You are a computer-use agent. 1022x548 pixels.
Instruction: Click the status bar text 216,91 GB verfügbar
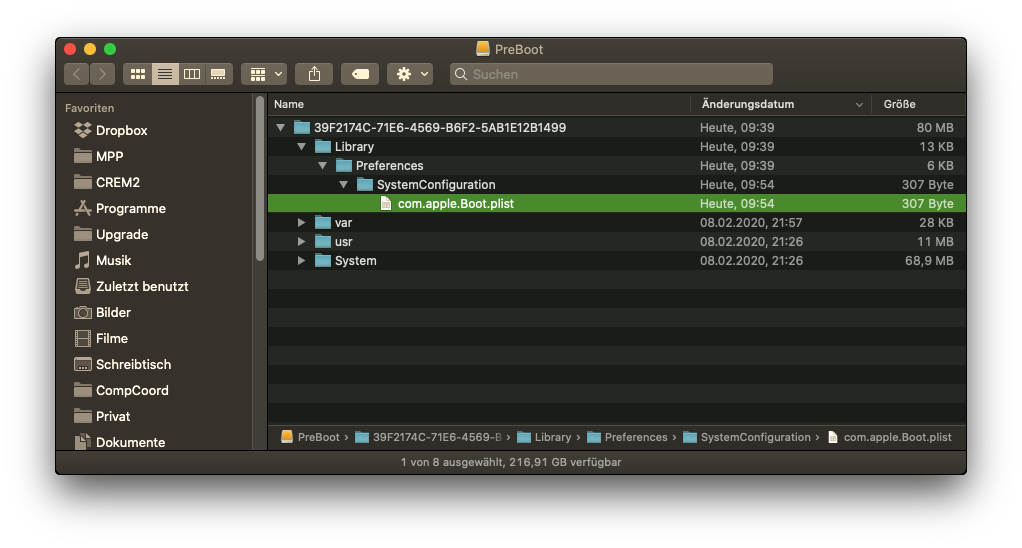click(x=565, y=462)
